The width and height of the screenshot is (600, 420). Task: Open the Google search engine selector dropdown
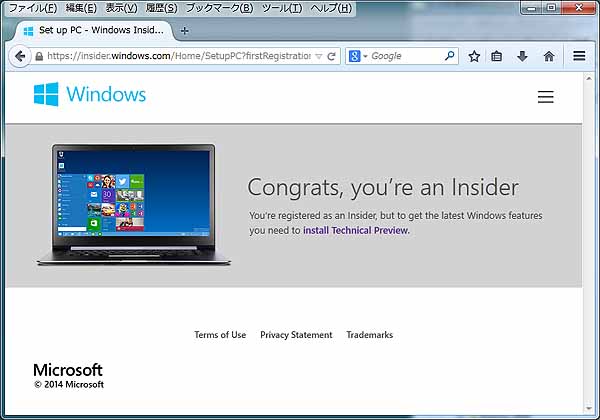(358, 56)
